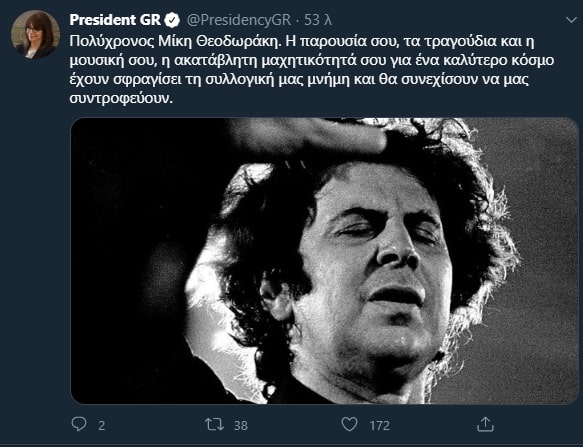
Task: View the retweet count 38
Action: [x=241, y=425]
